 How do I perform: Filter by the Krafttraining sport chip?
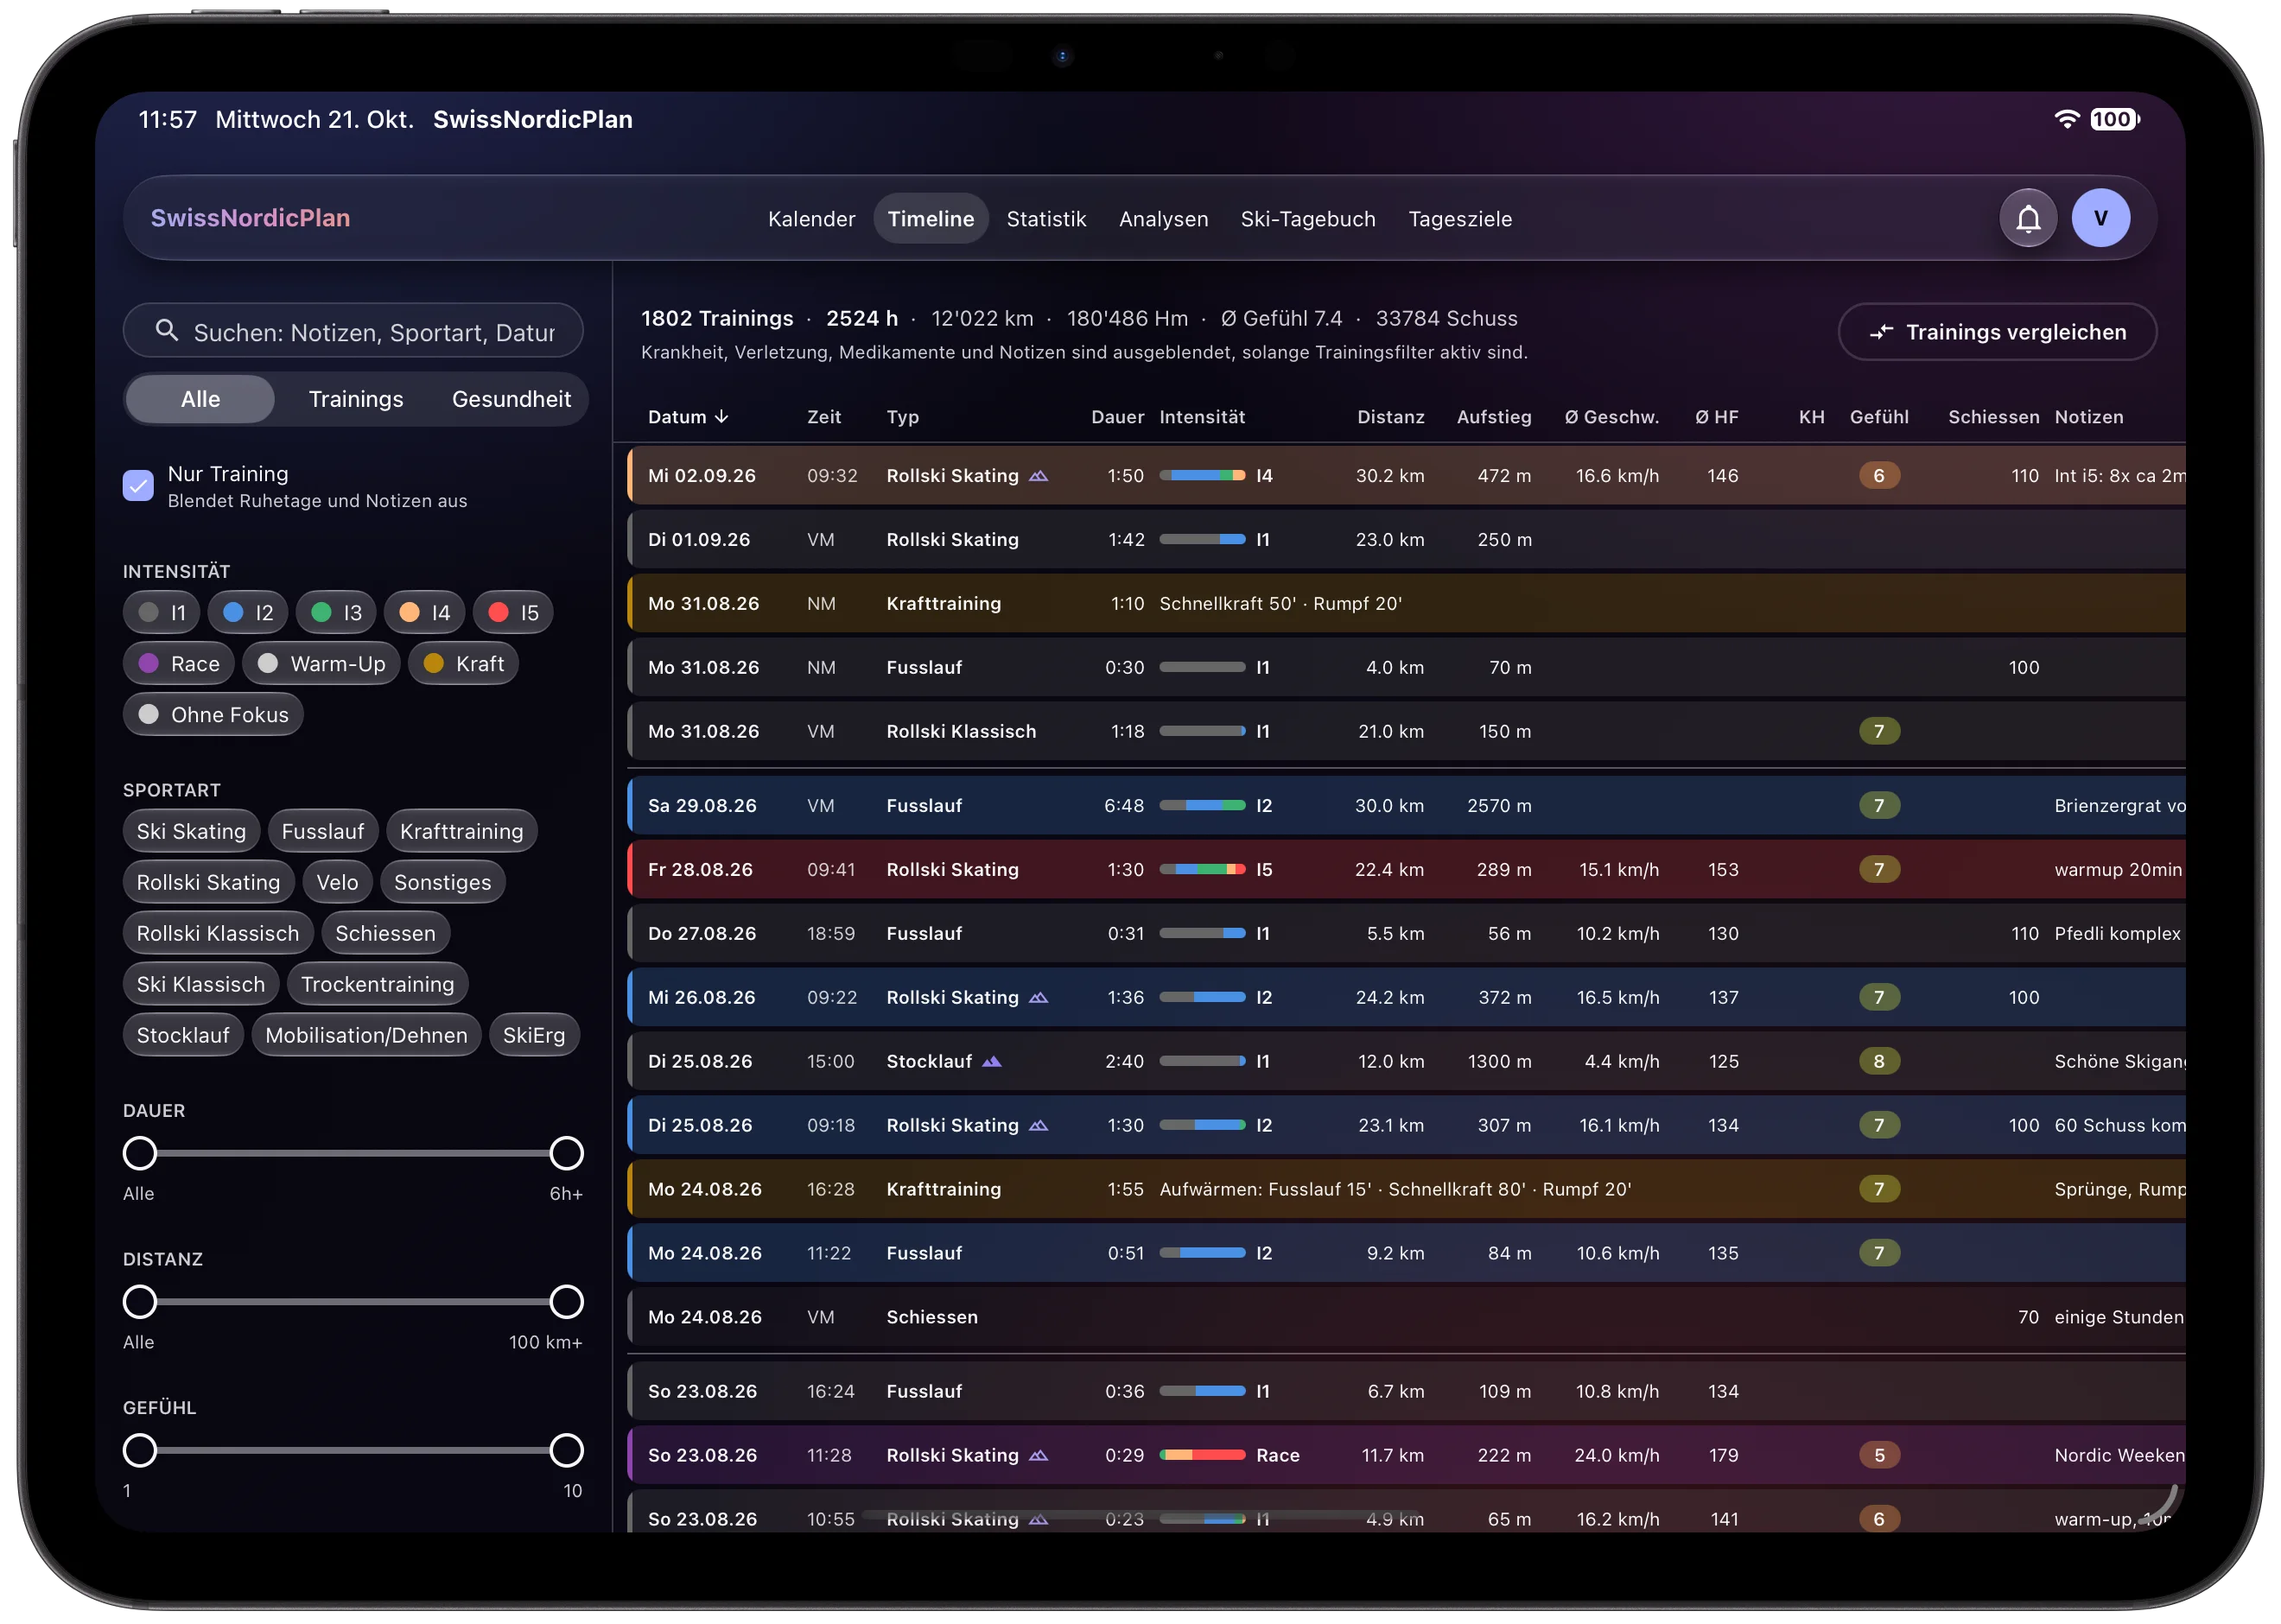click(461, 832)
